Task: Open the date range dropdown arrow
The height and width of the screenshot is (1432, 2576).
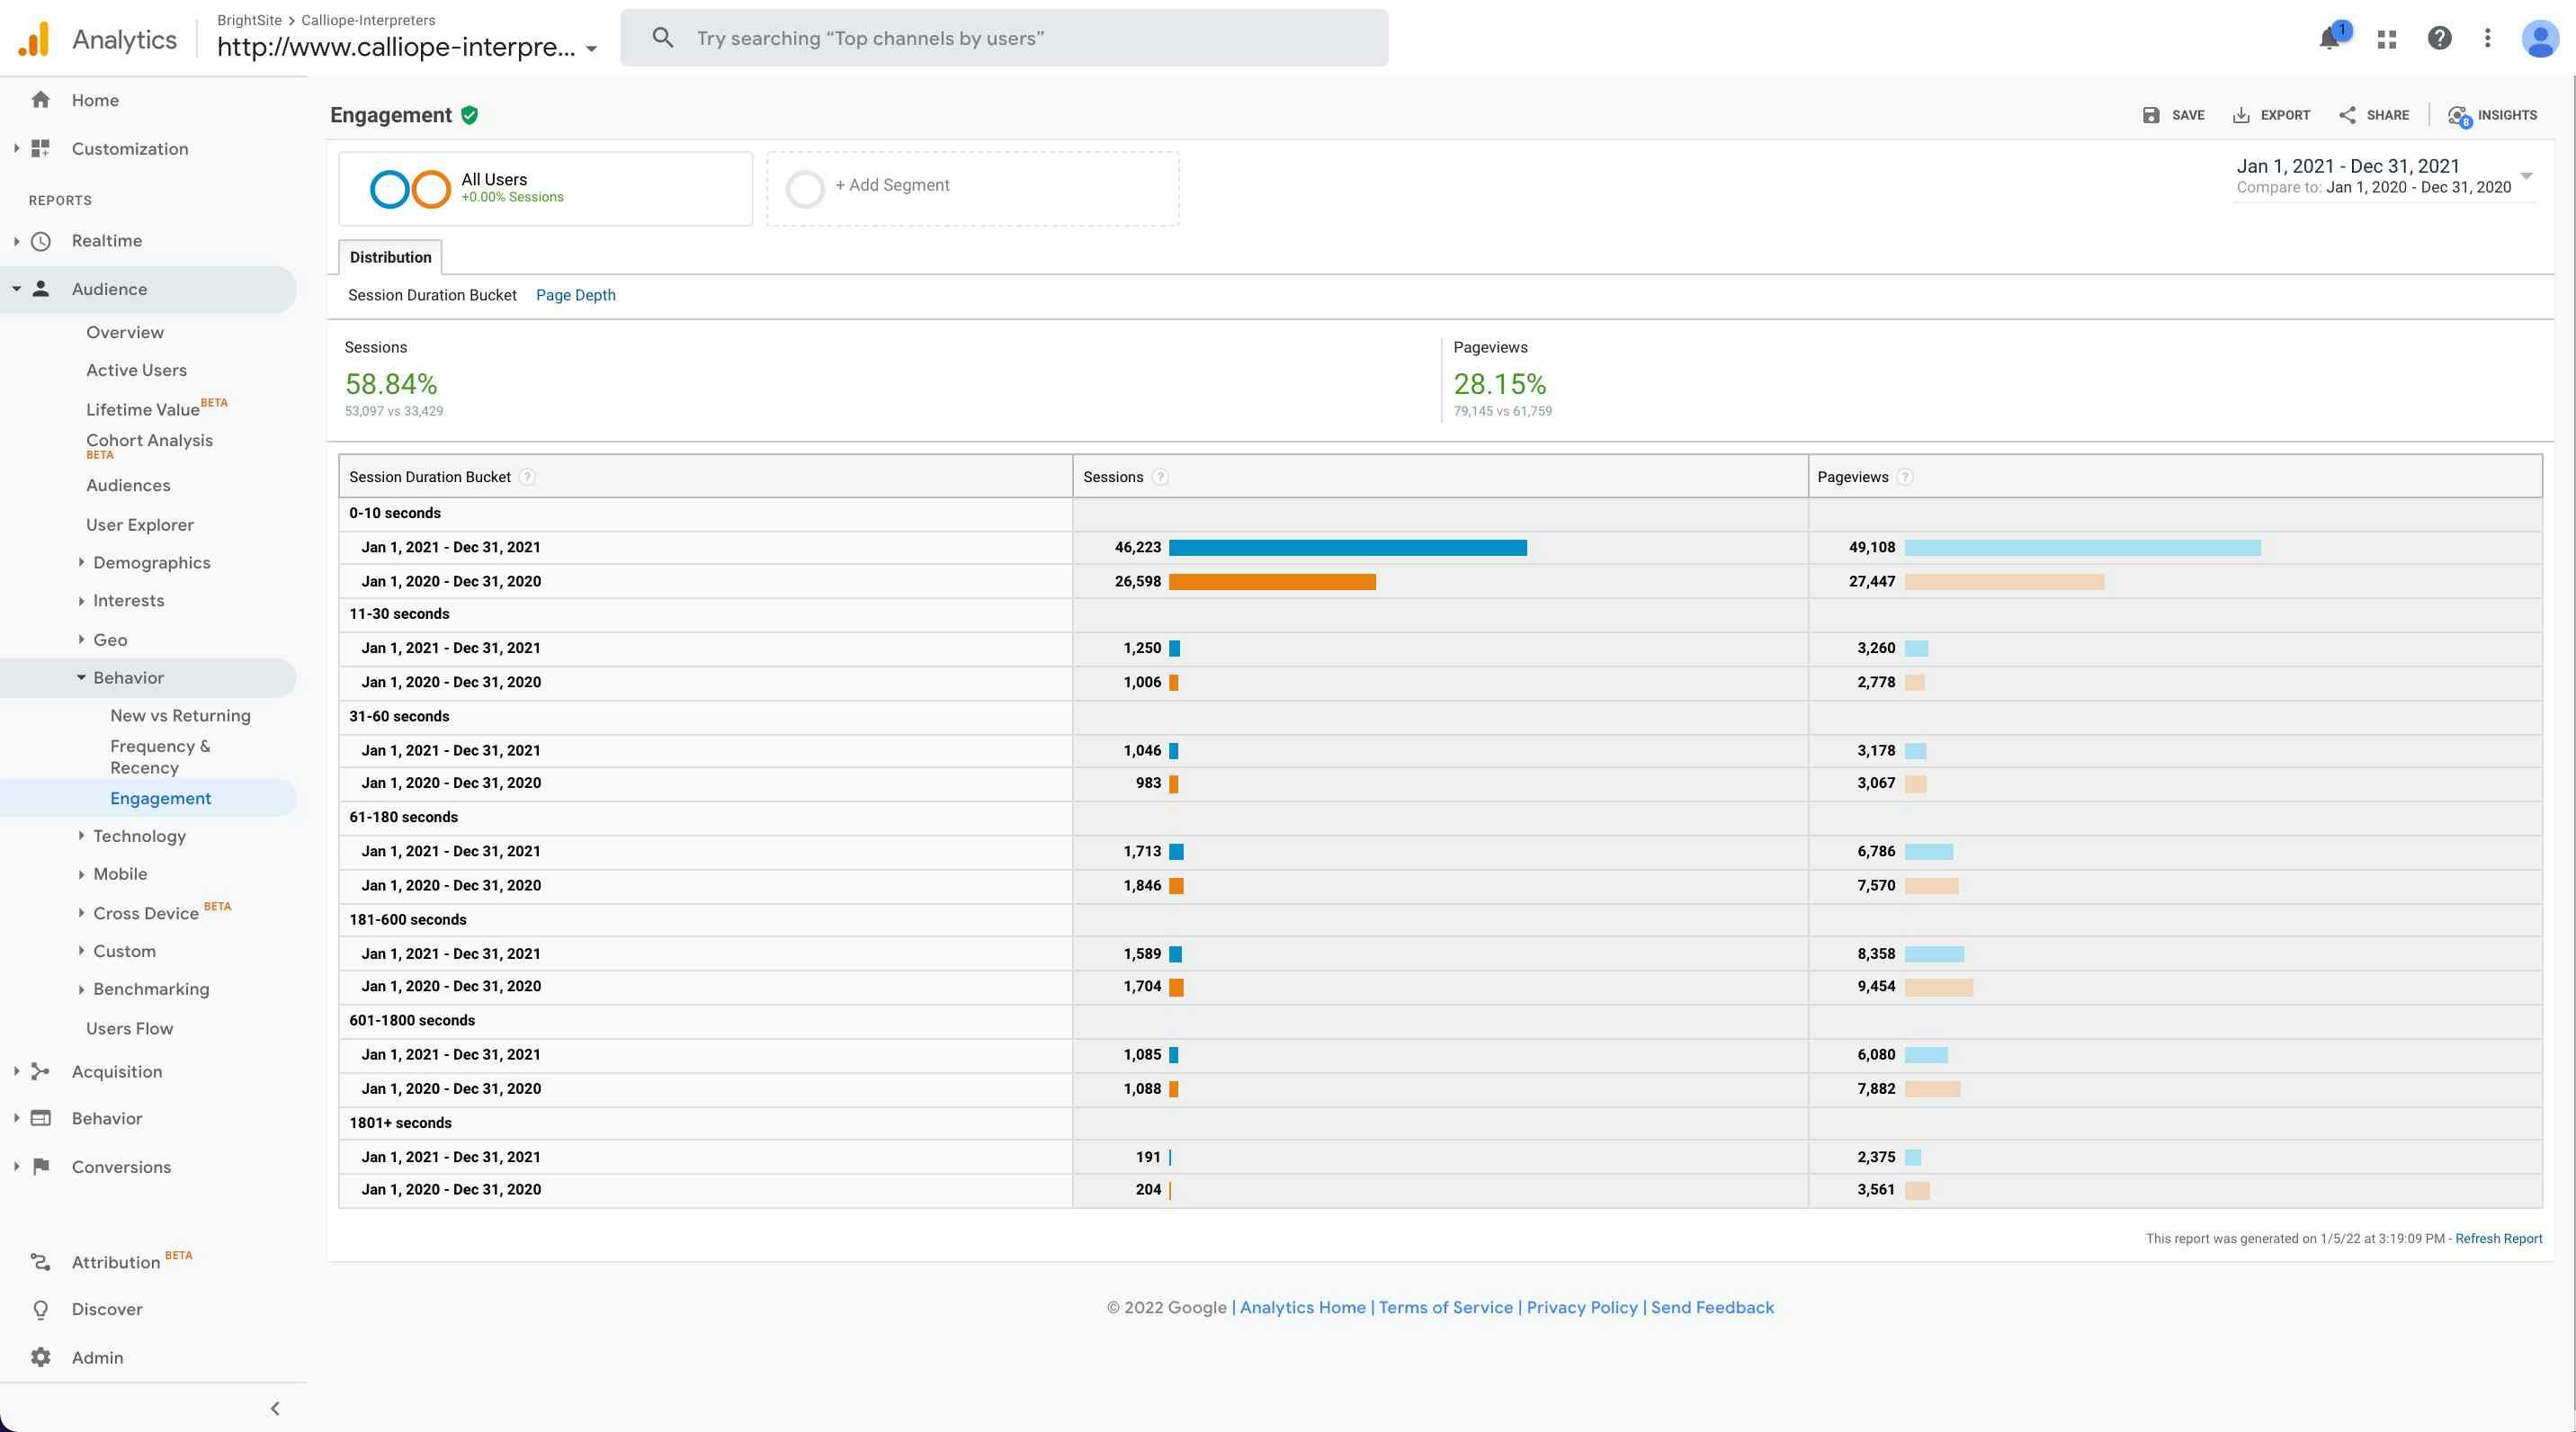Action: tap(2526, 176)
